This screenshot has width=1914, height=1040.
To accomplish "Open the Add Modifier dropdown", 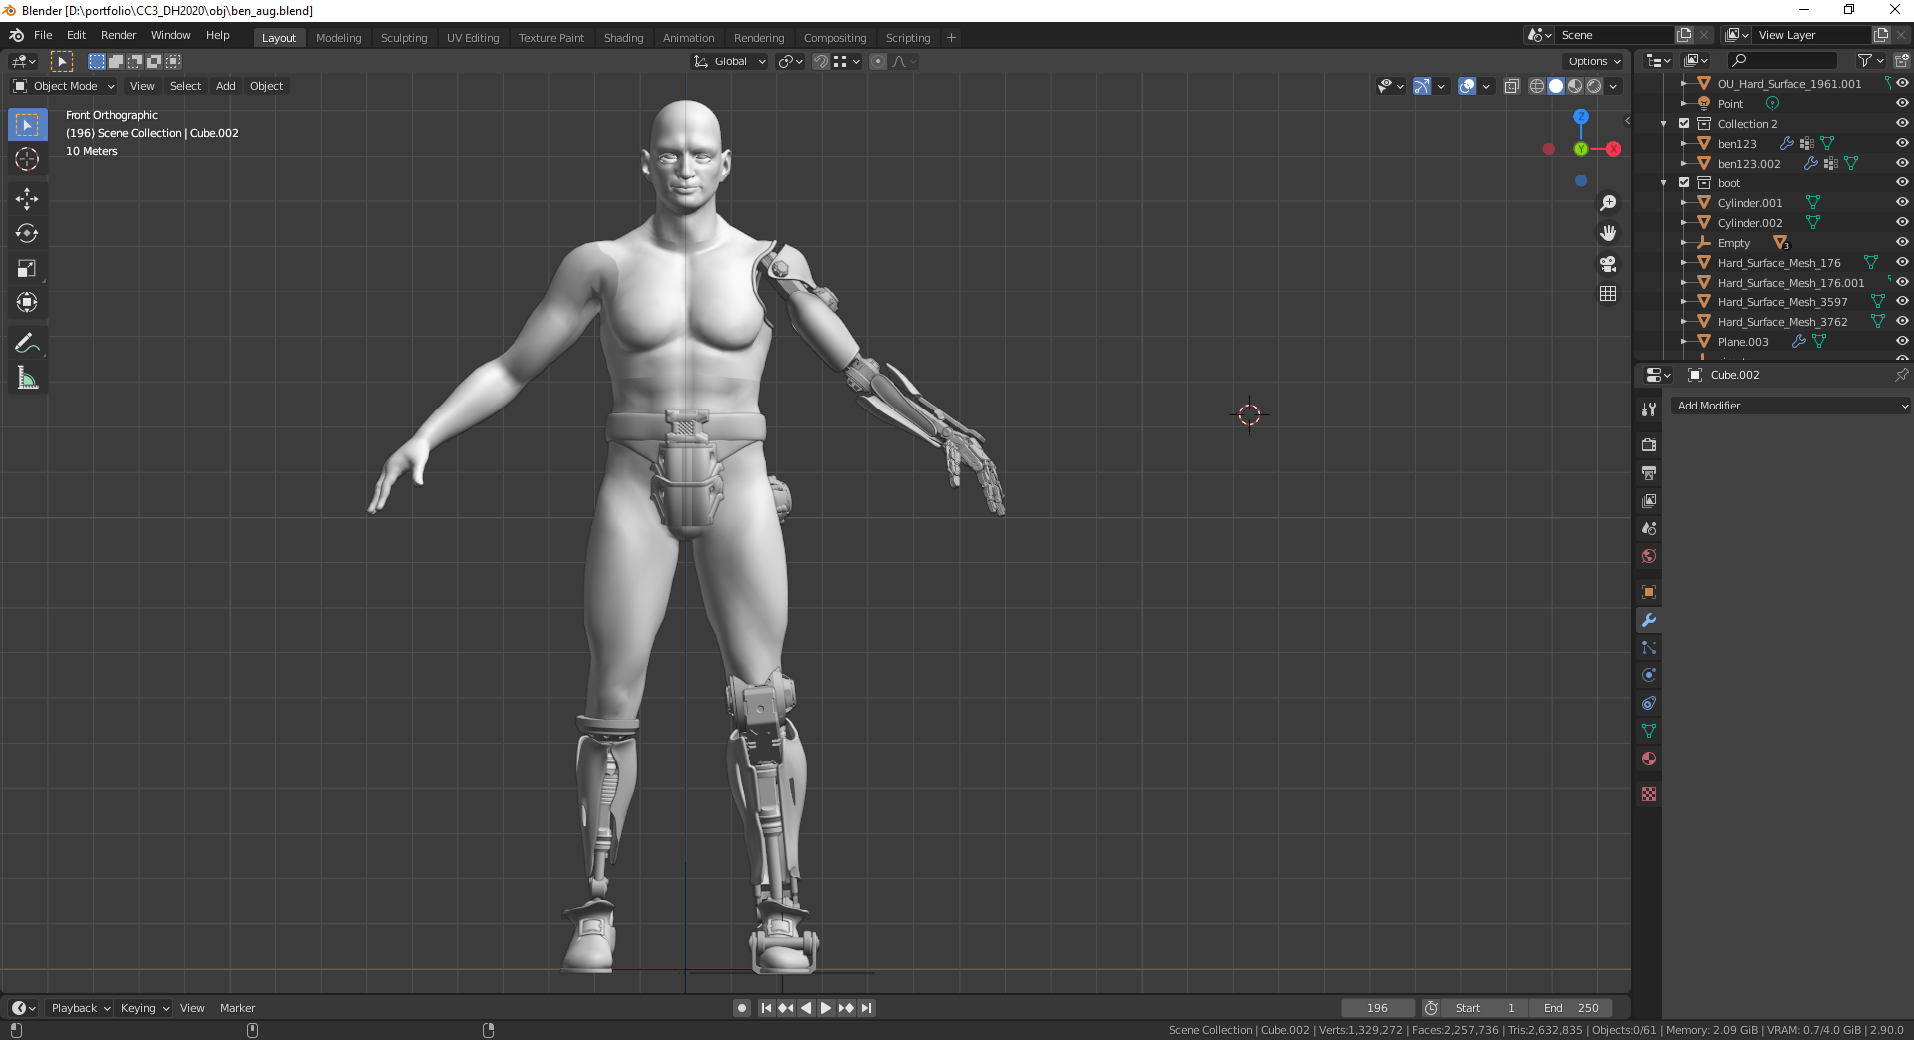I will 1791,406.
